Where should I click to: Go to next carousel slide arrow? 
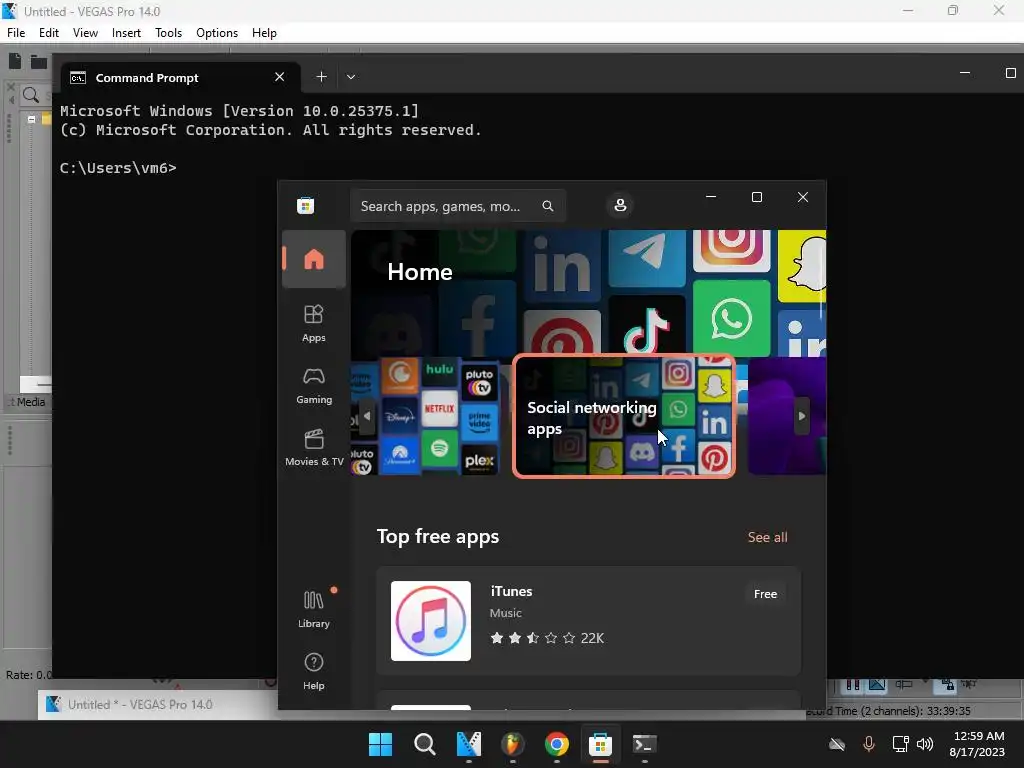[x=801, y=416]
